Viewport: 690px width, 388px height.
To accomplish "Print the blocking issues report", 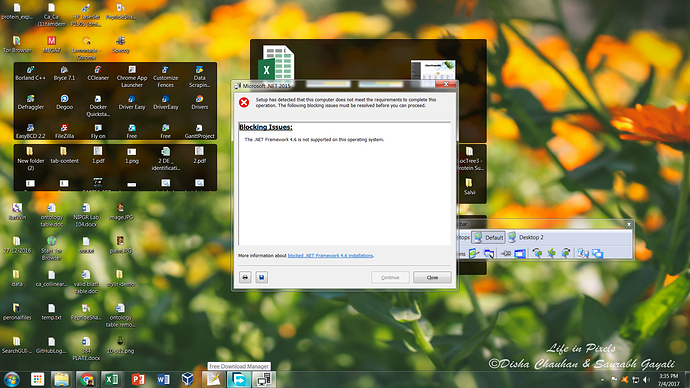I will tap(245, 277).
